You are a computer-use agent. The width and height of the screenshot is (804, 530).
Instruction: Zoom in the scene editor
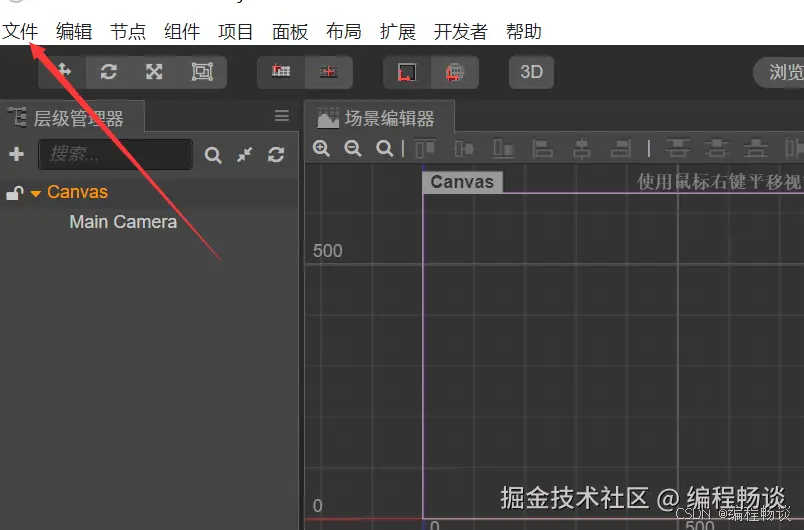321,149
